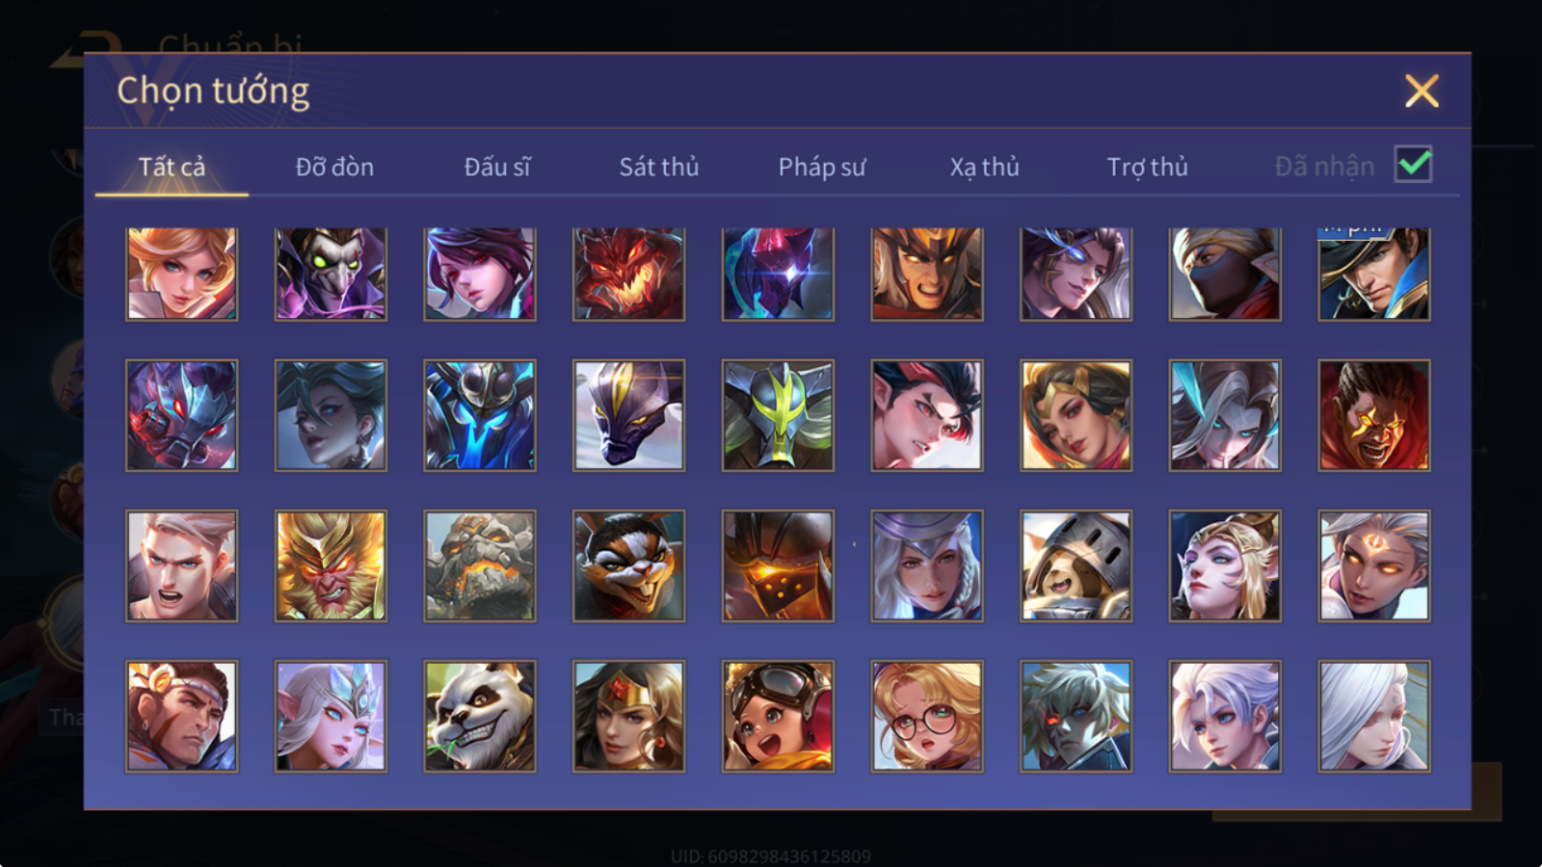Filter by the Xạ thủ tab
This screenshot has width=1542, height=867.
985,167
